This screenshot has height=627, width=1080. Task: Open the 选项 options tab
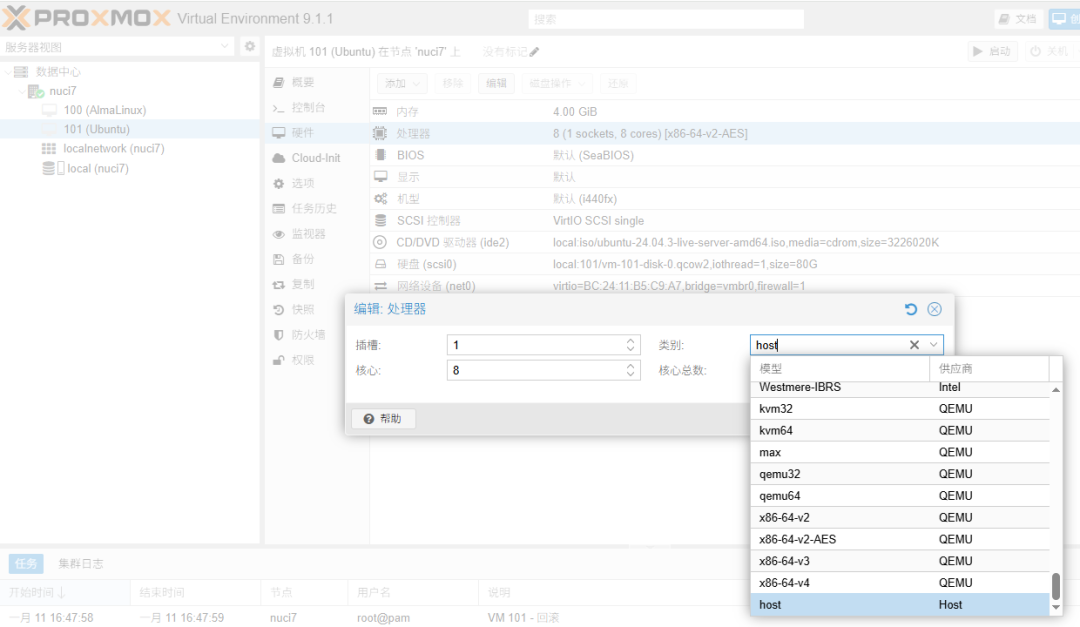[302, 184]
